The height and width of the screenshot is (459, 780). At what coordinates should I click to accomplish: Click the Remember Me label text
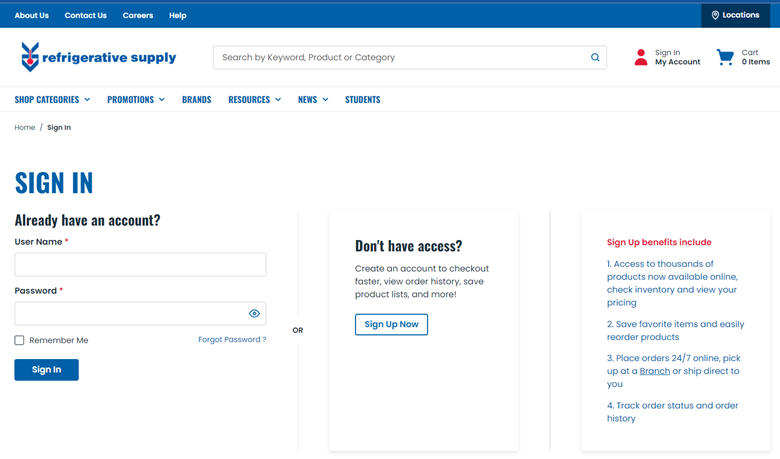[x=59, y=340]
